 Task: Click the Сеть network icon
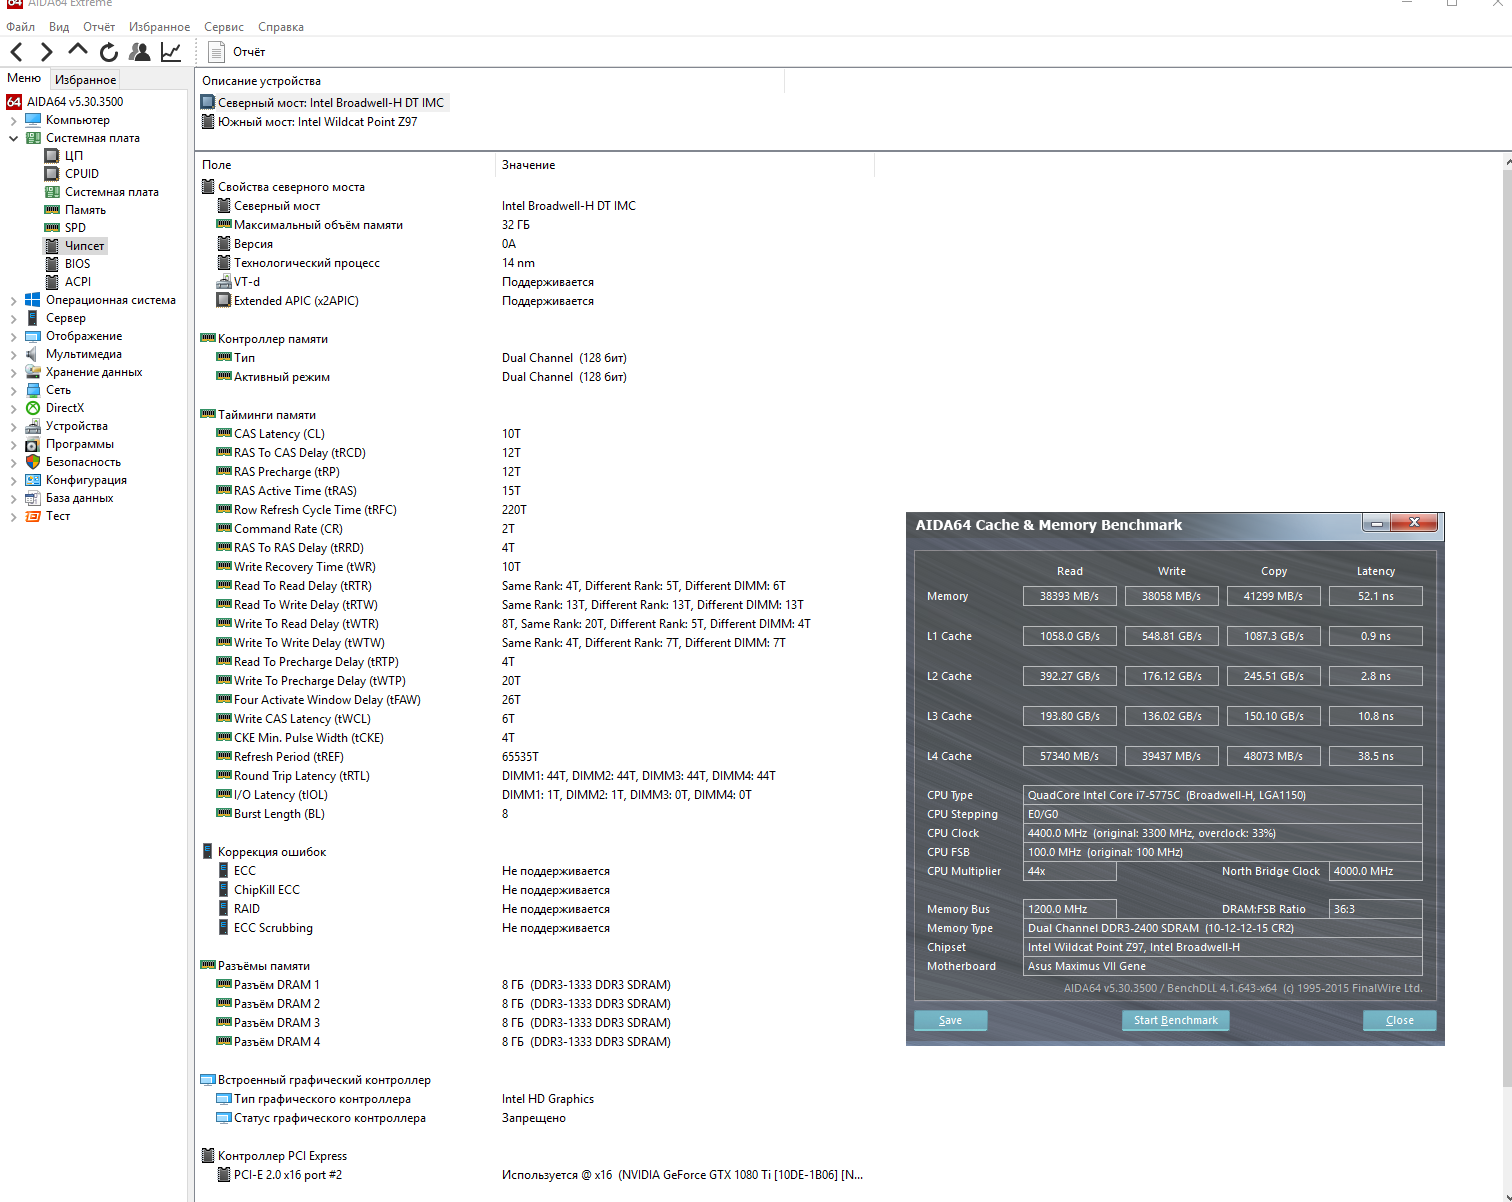click(33, 390)
